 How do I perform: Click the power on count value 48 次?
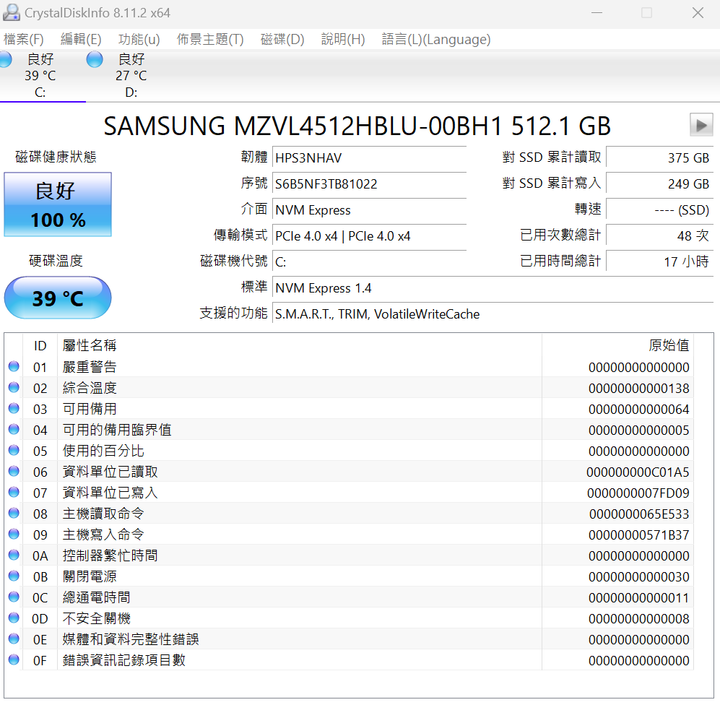pyautogui.click(x=660, y=236)
